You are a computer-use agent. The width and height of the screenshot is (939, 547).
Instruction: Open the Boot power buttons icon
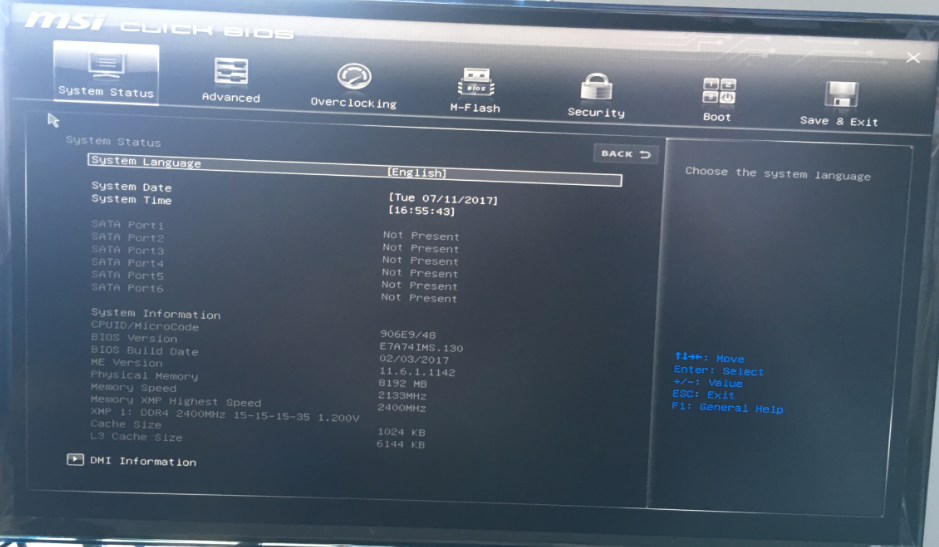click(x=719, y=91)
